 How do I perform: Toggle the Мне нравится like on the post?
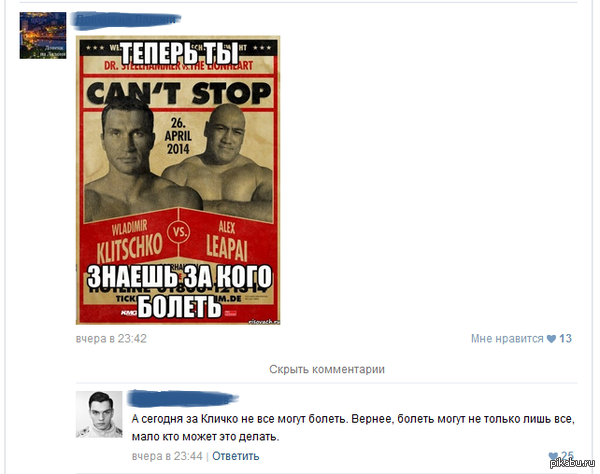pos(507,339)
